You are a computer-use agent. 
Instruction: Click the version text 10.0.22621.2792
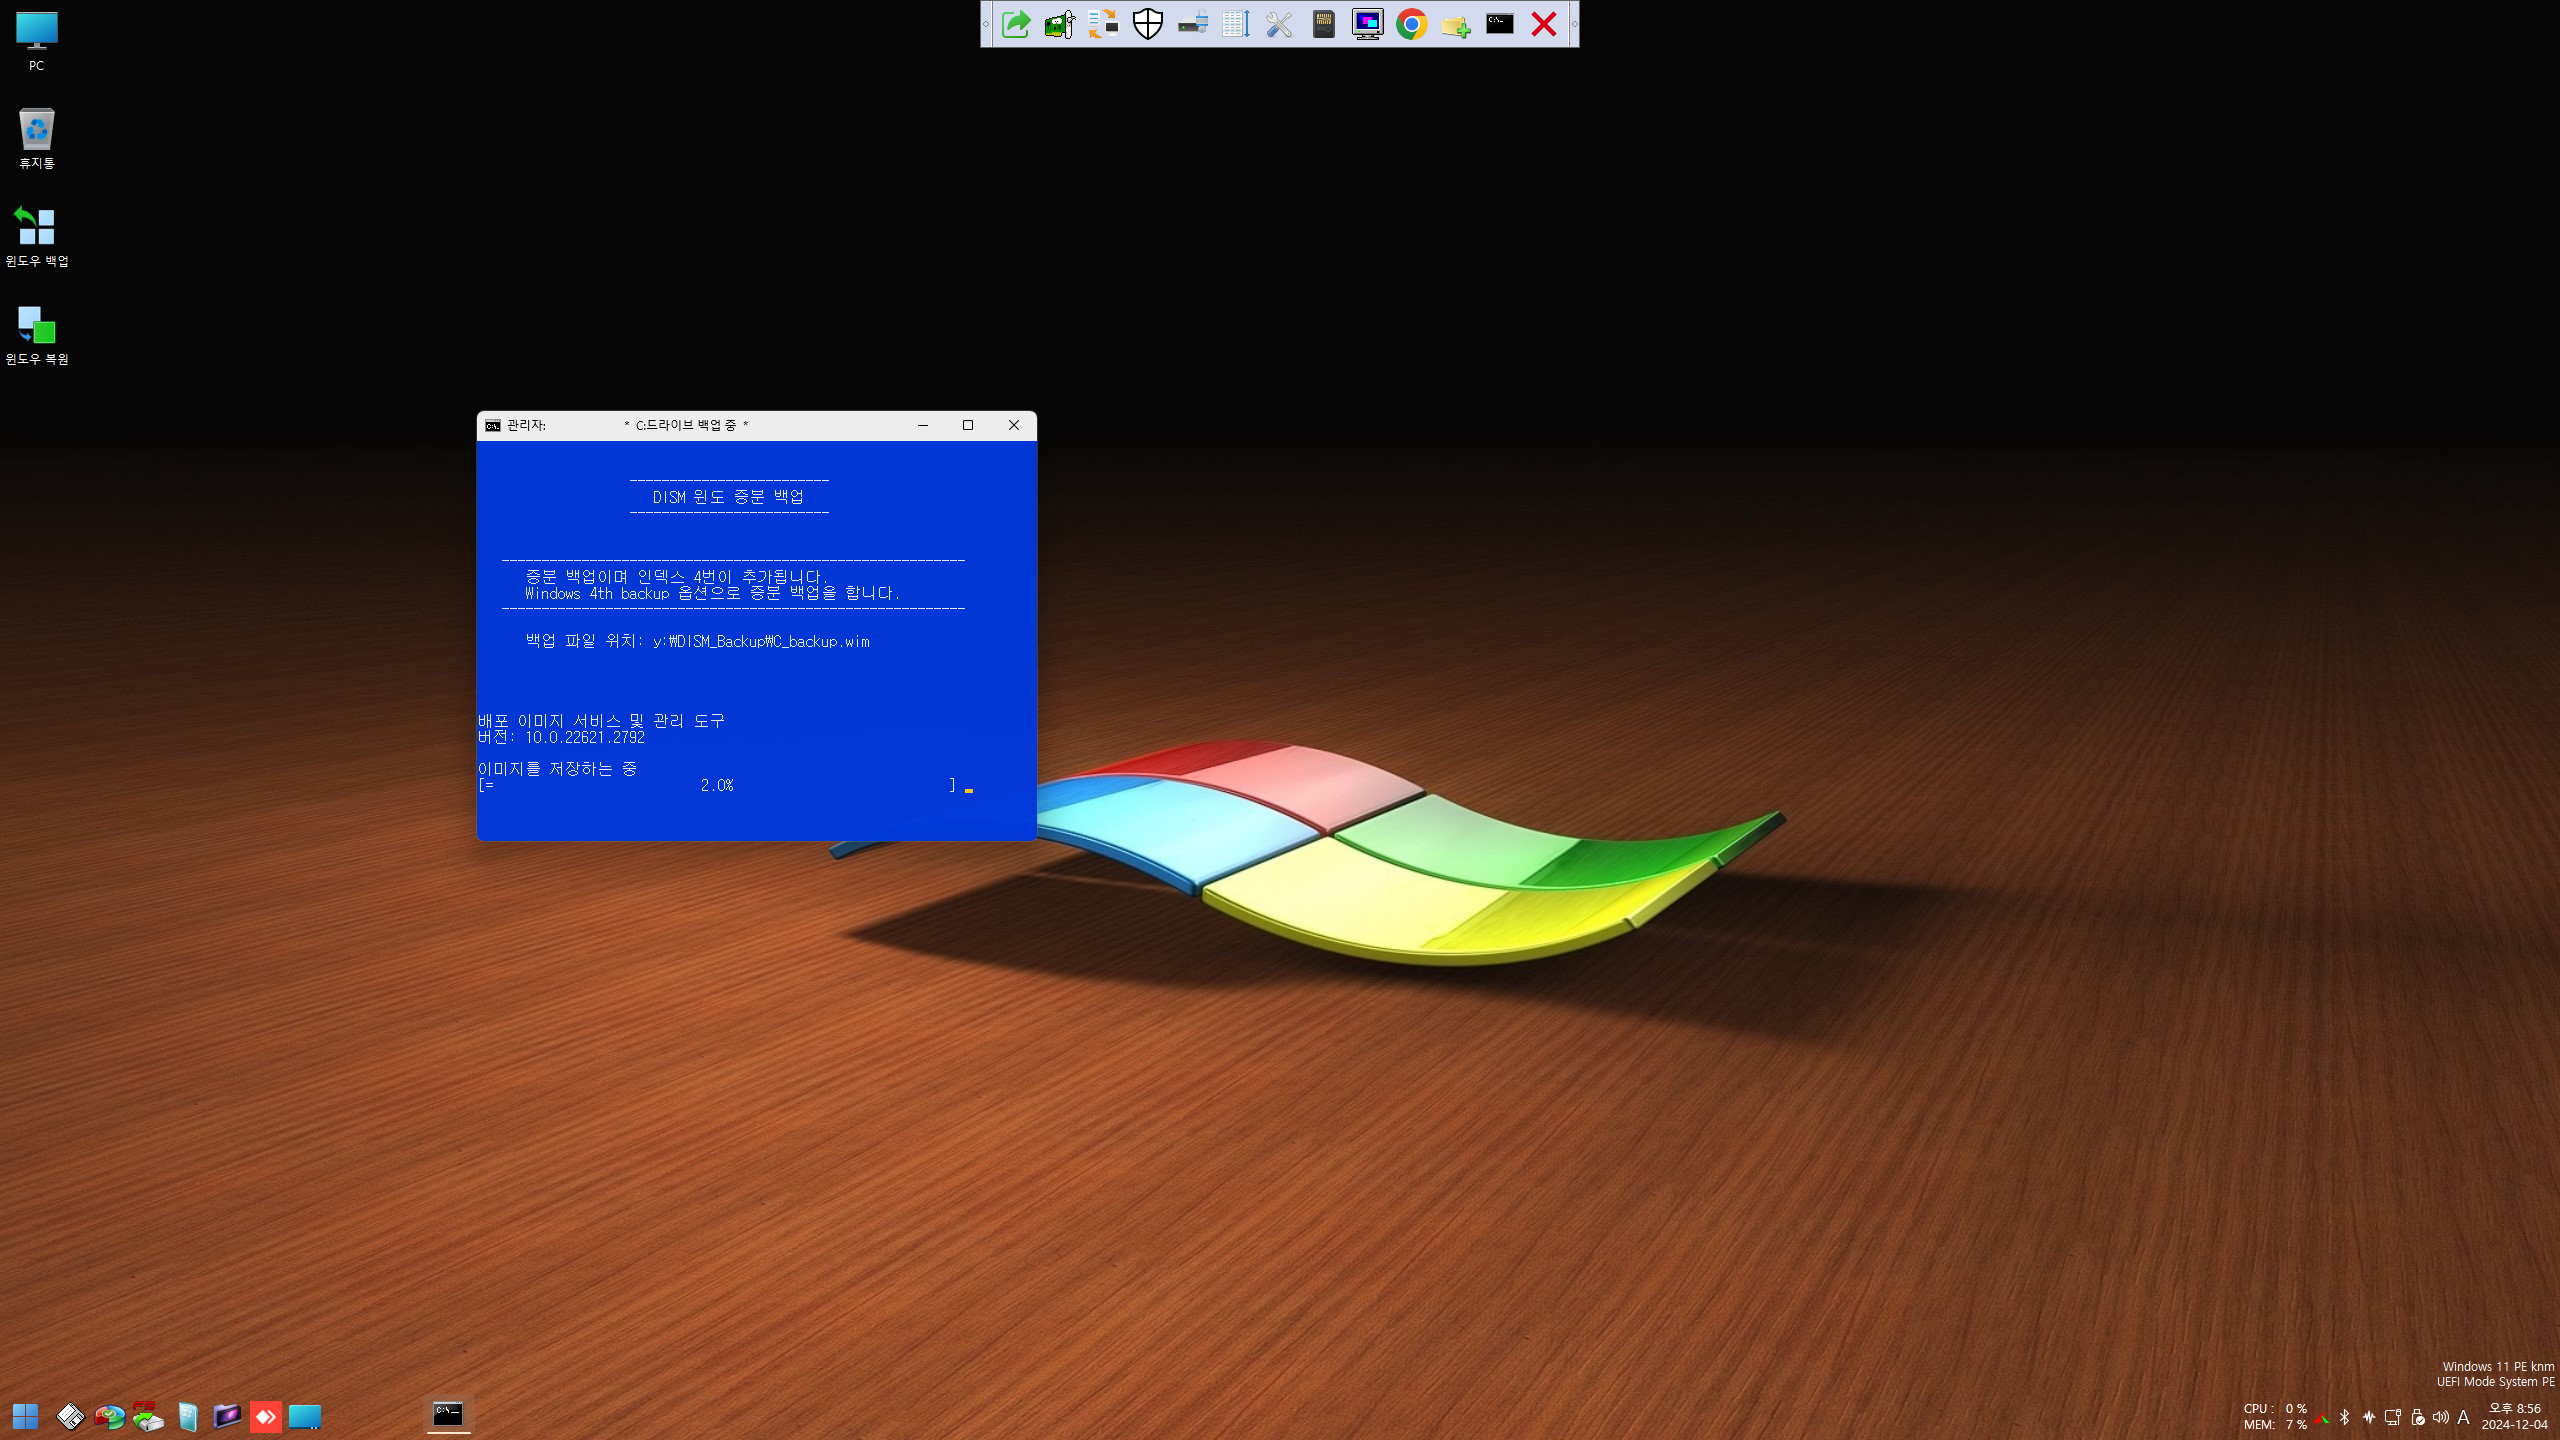click(585, 737)
